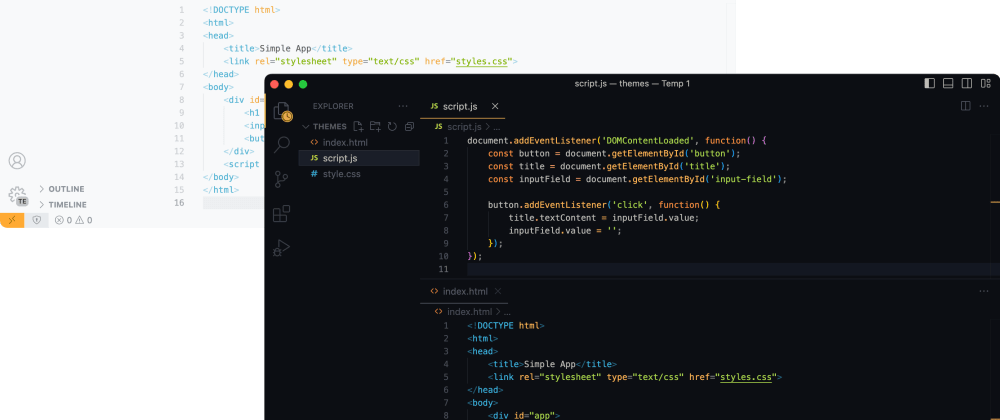Viewport: 1000px width, 420px height.
Task: Open more actions for index.html editor group
Action: (984, 291)
